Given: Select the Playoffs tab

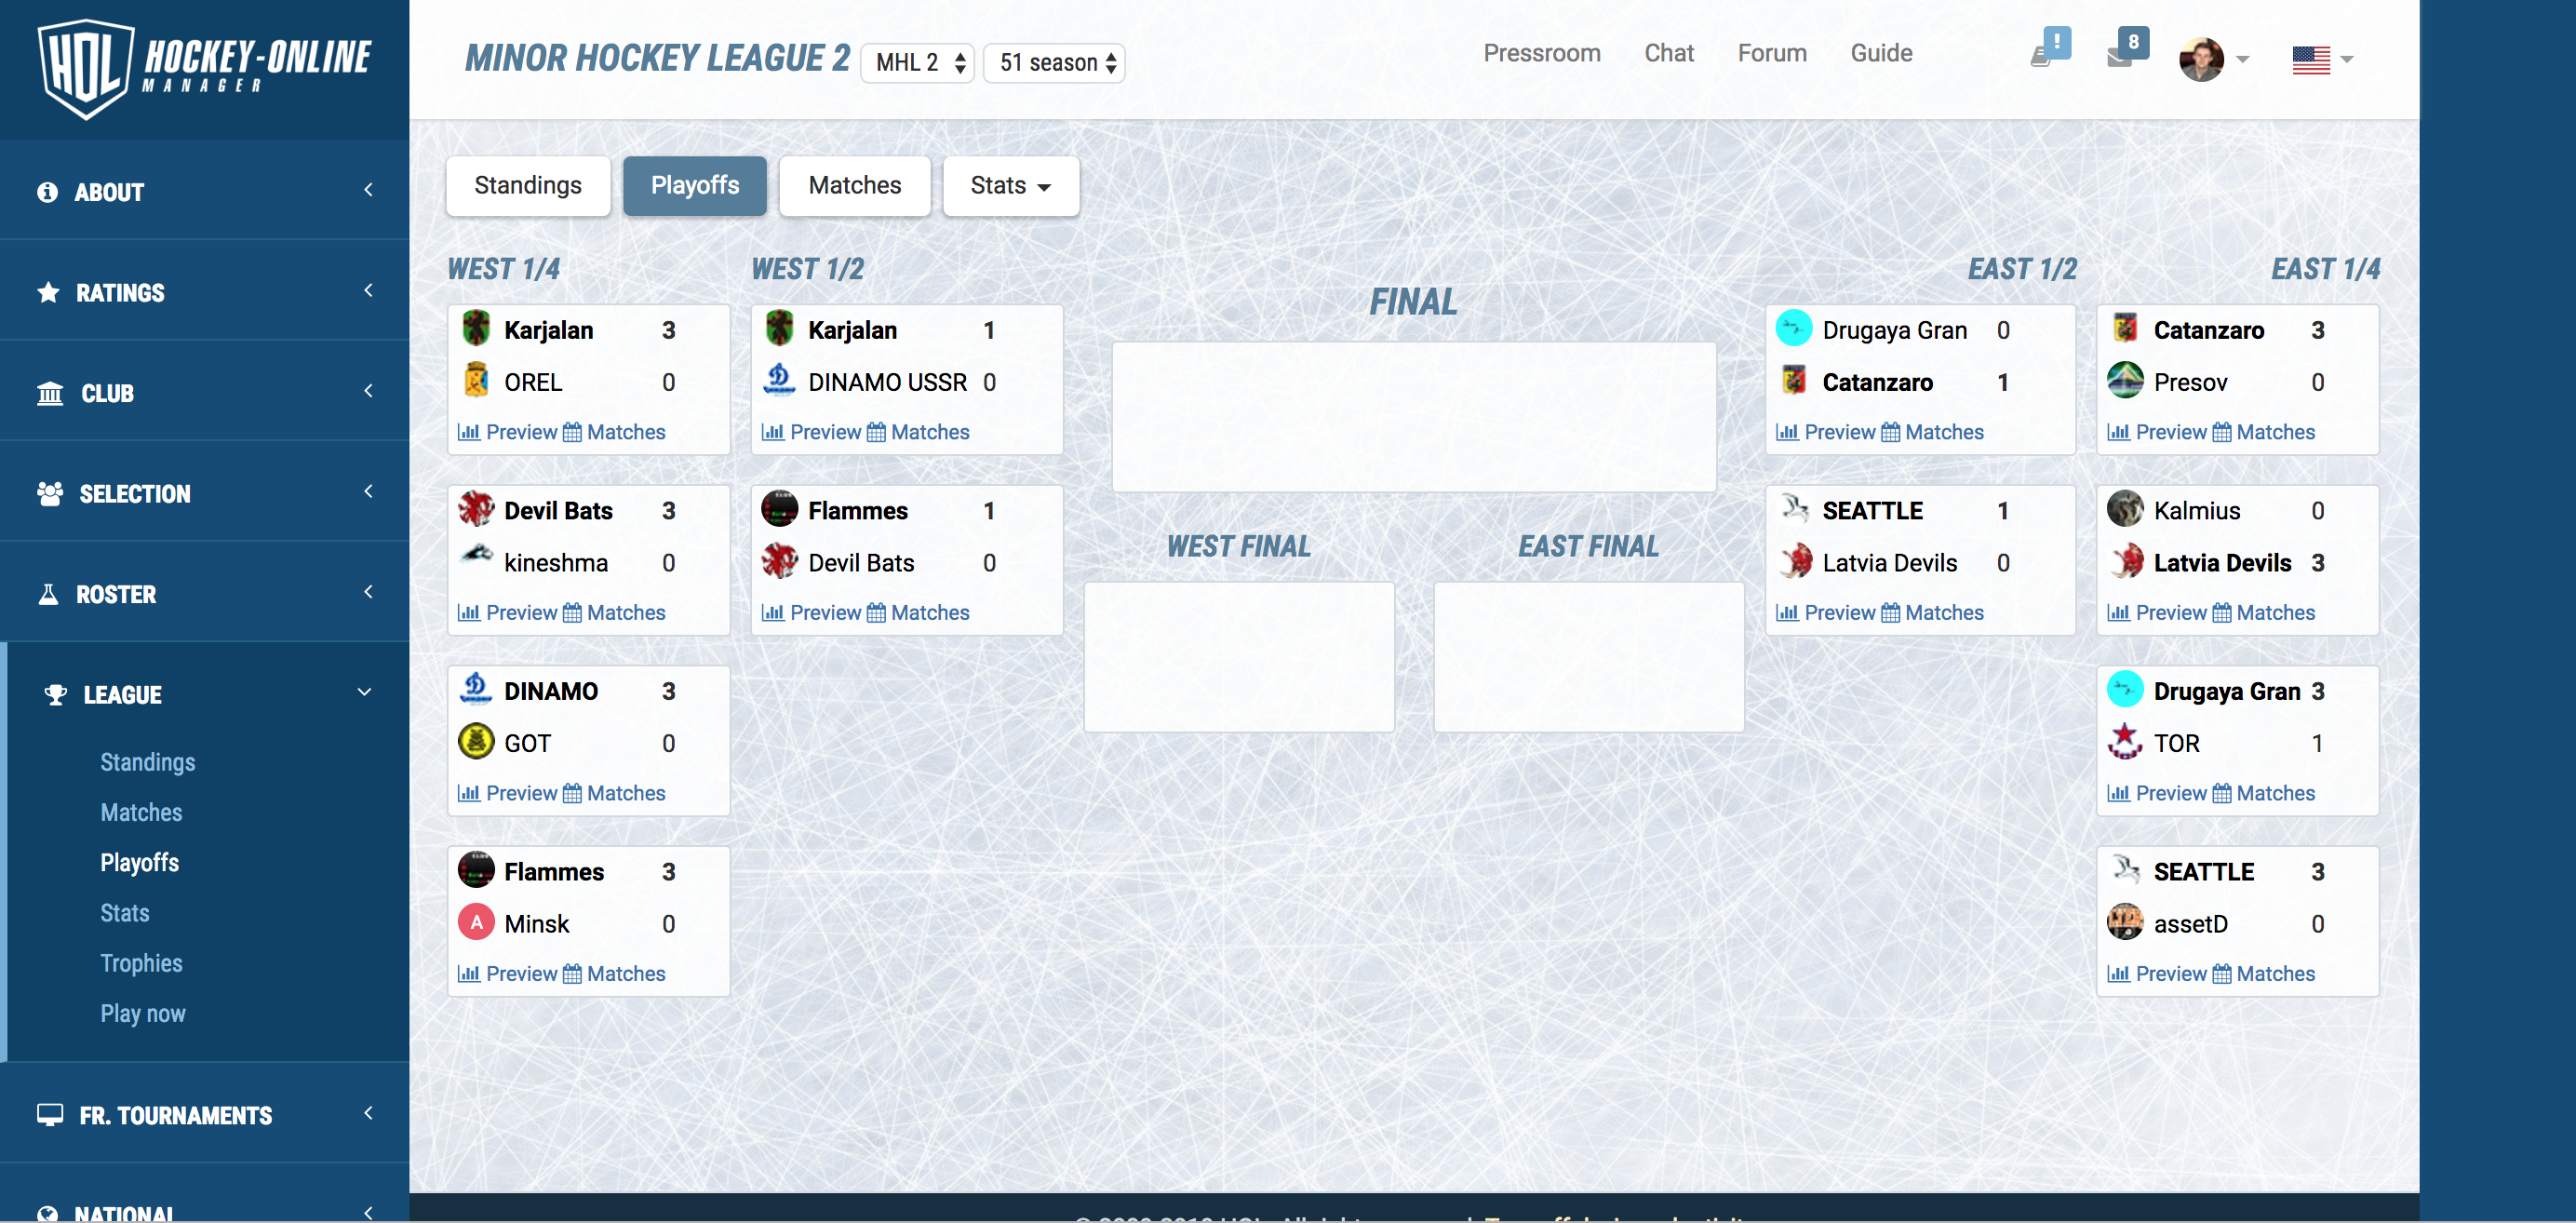Looking at the screenshot, I should click(691, 184).
